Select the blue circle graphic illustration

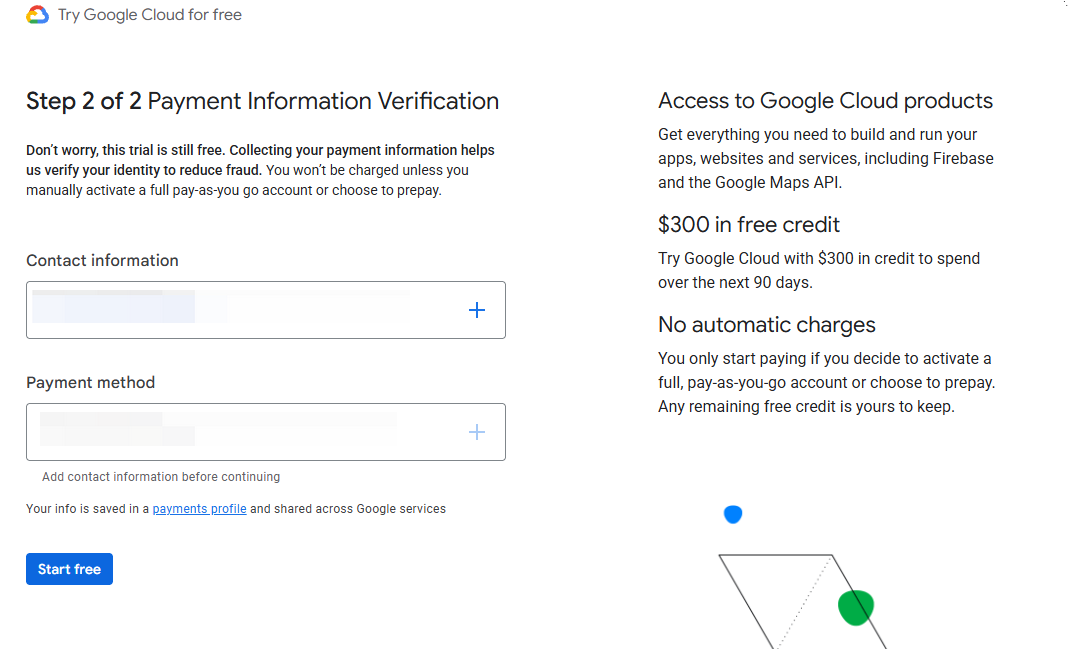733,514
